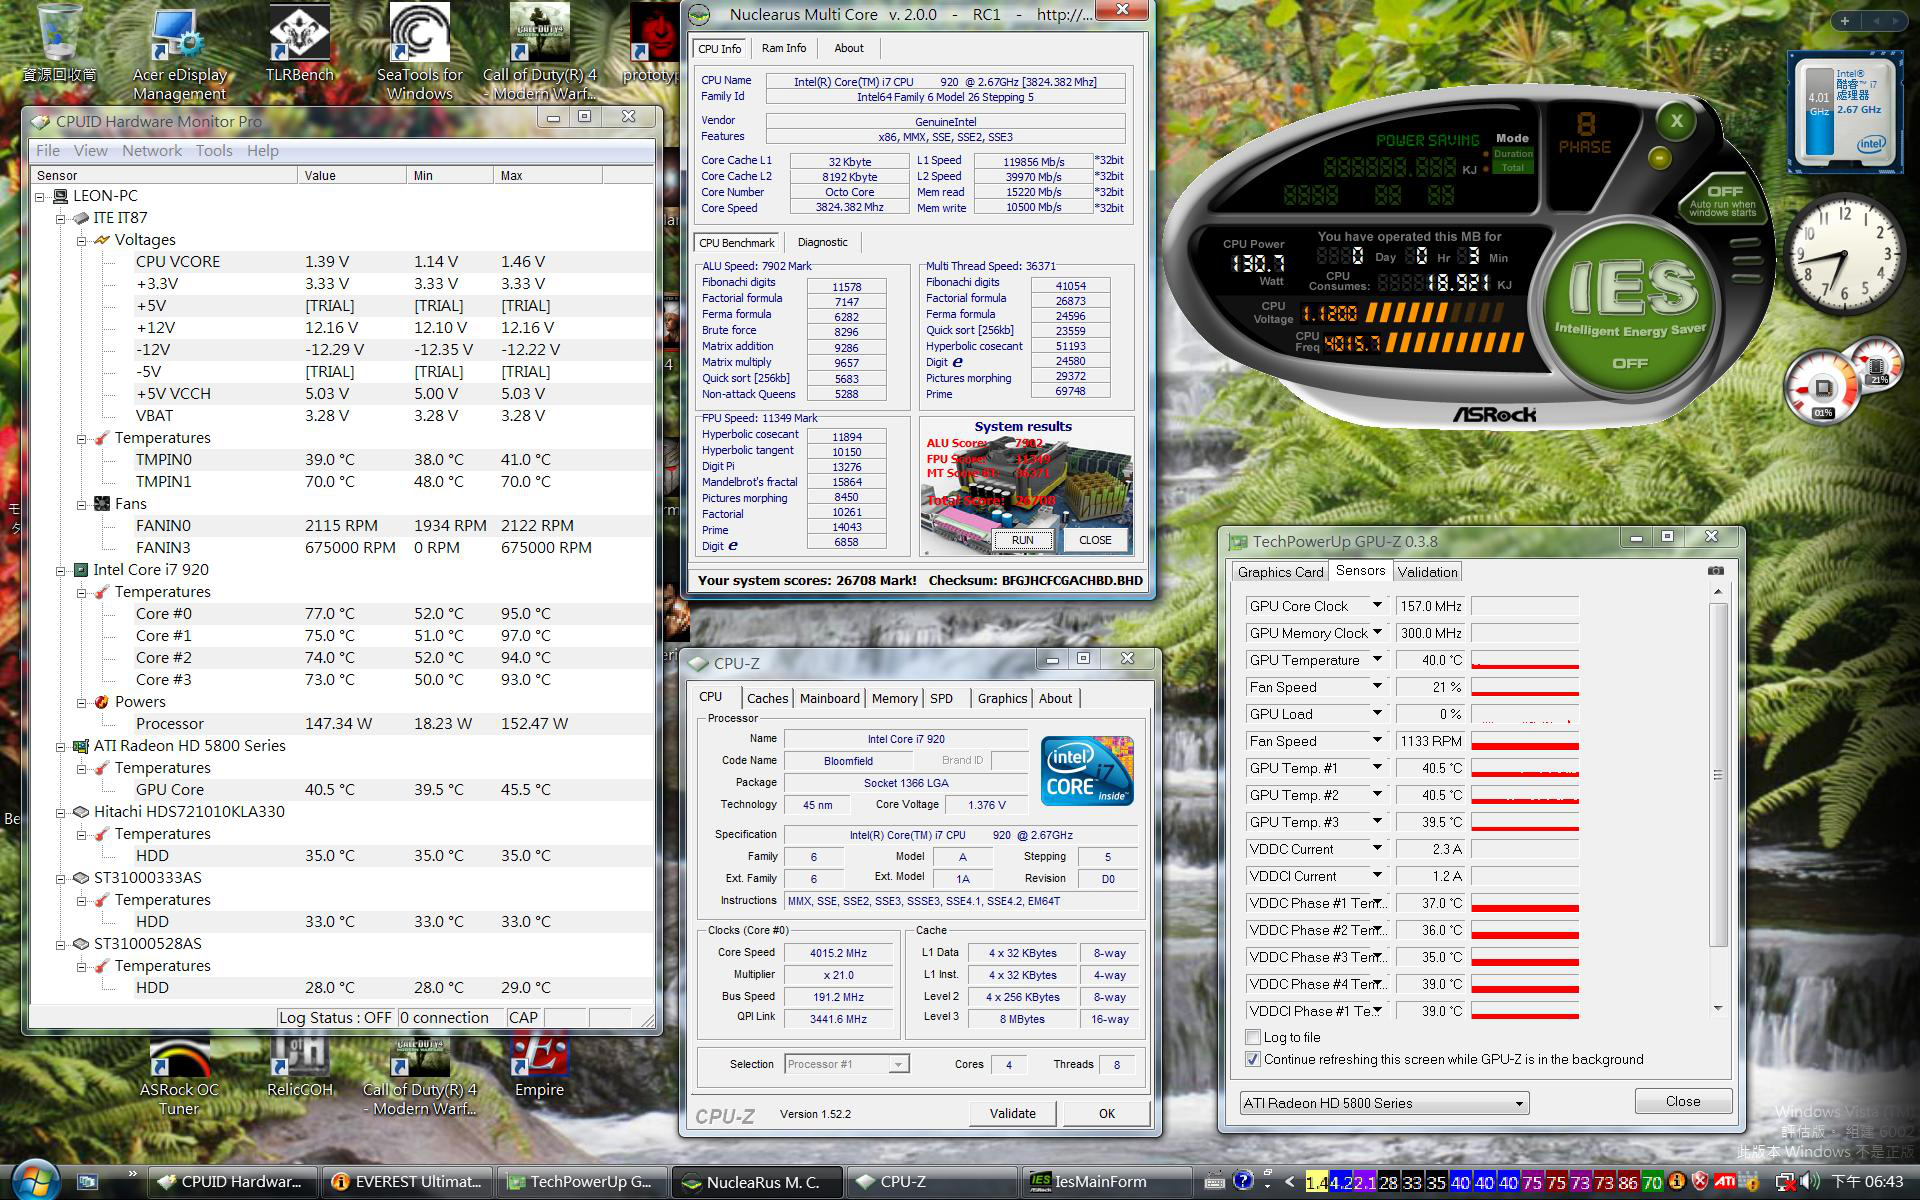1920x1200 pixels.
Task: Uncheck Continue refreshing screen in background
Action: point(1252,1059)
